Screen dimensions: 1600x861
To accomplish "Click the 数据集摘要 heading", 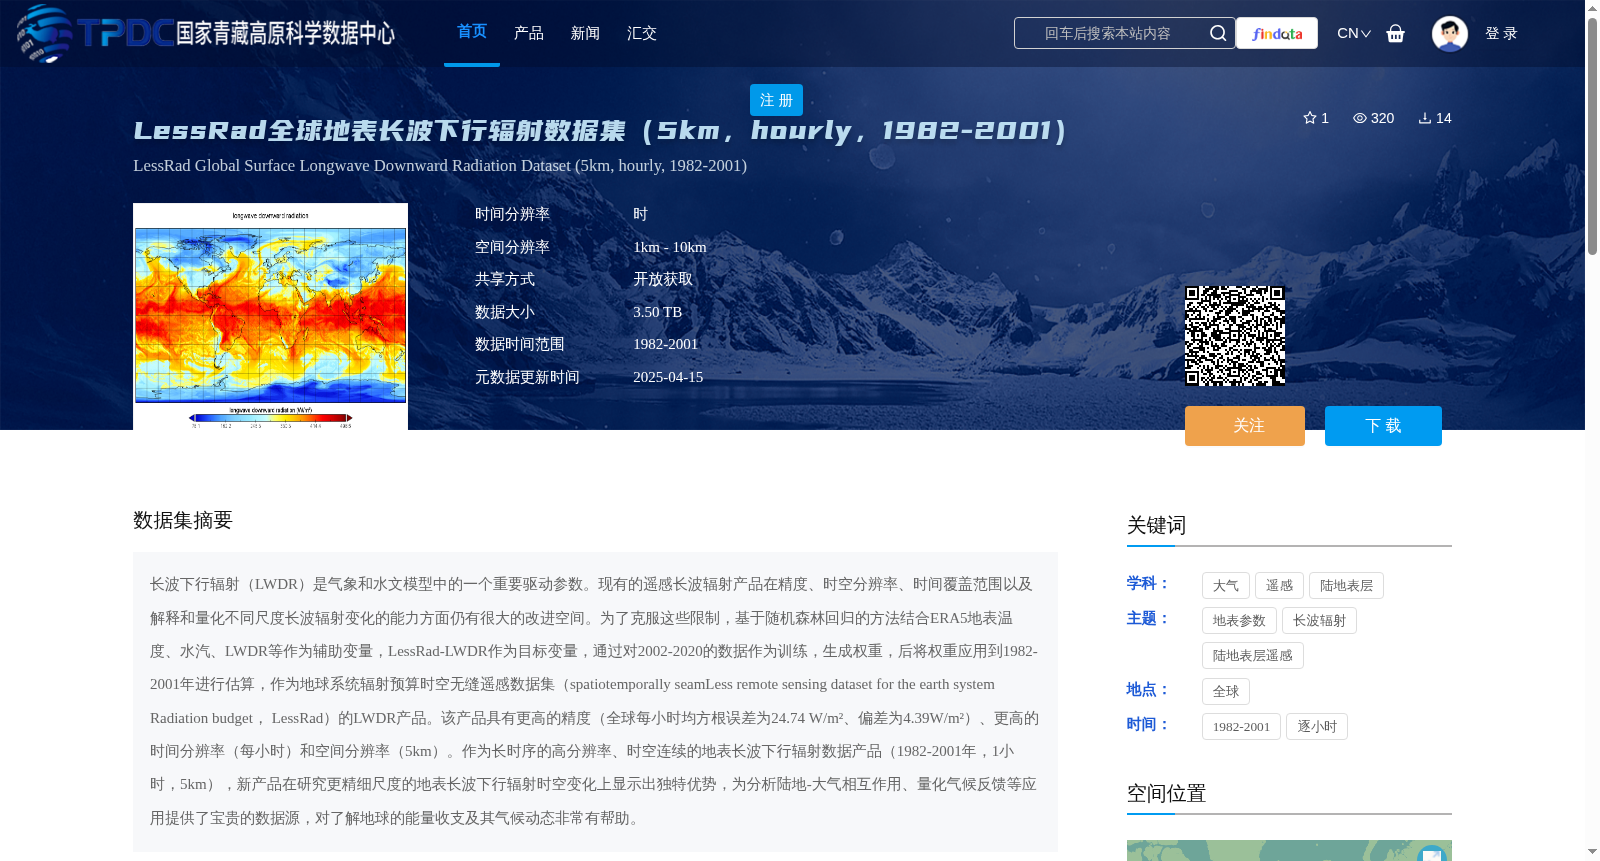I will point(183,520).
